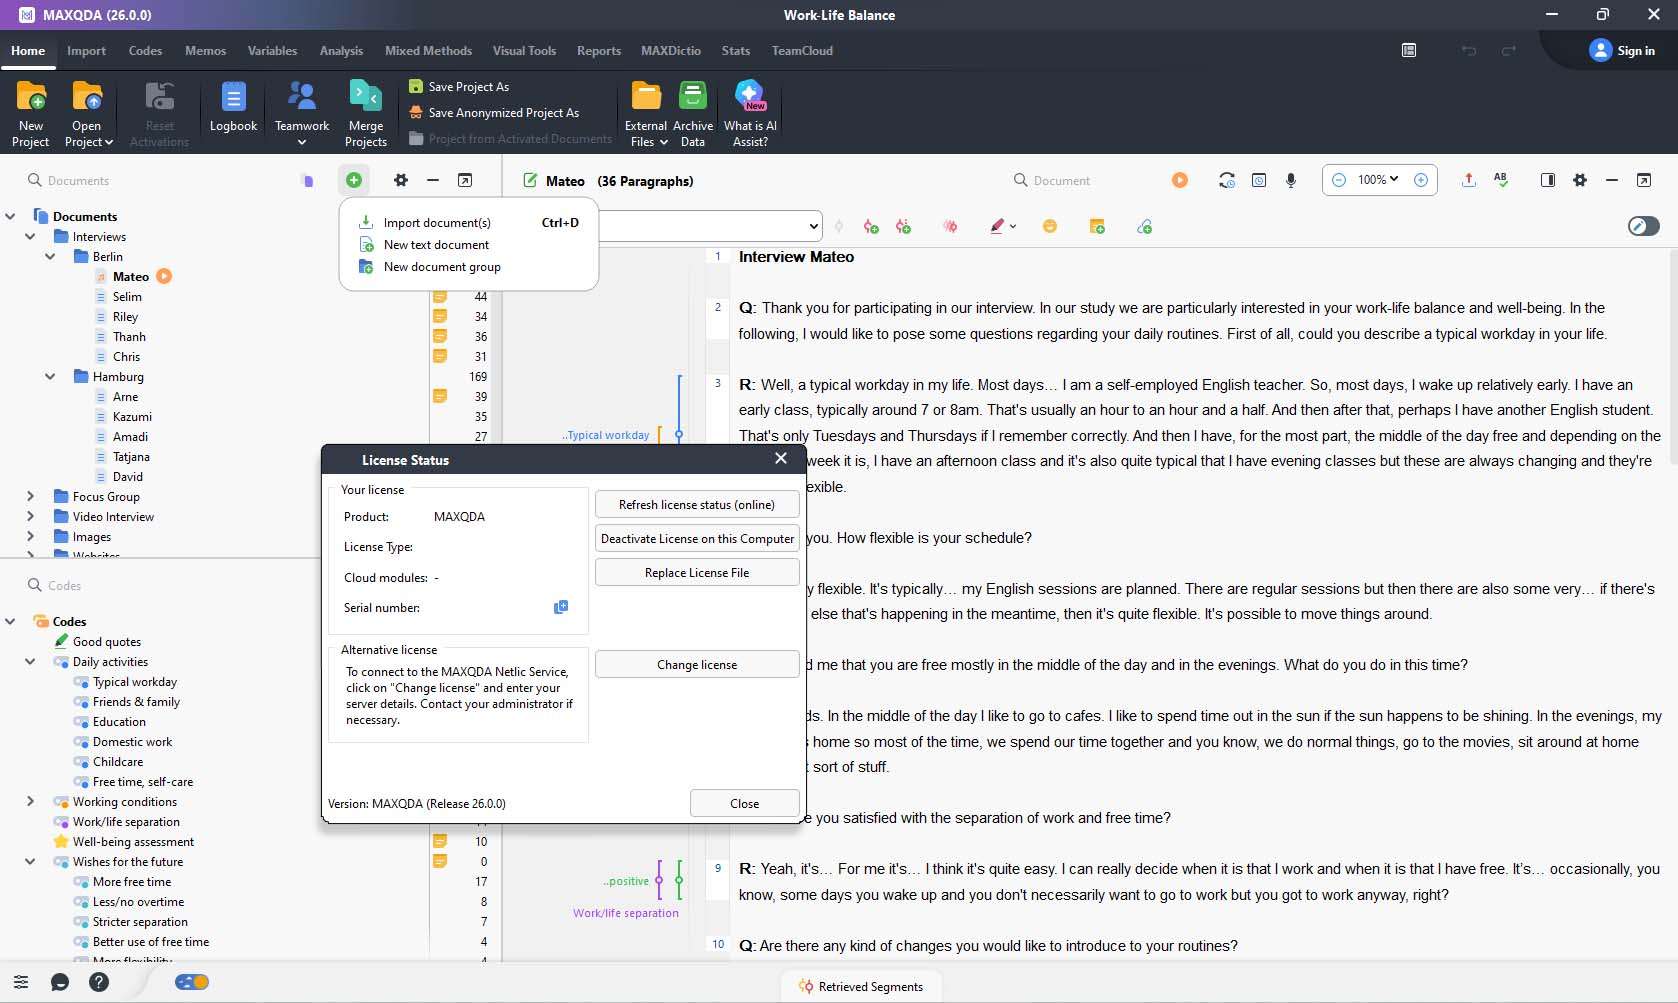
Task: Click Refresh license status (online) button
Action: pyautogui.click(x=696, y=505)
